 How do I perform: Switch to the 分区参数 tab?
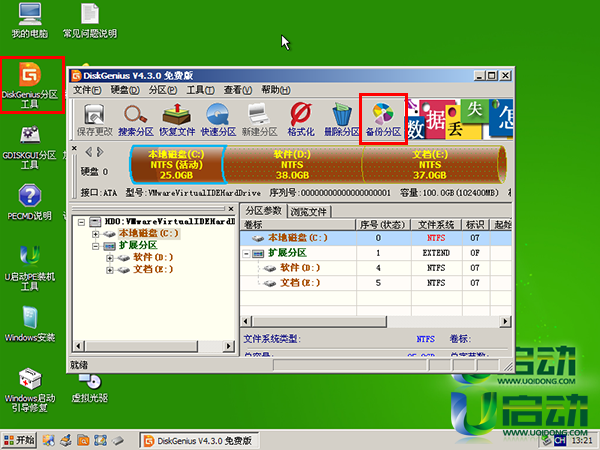click(263, 210)
